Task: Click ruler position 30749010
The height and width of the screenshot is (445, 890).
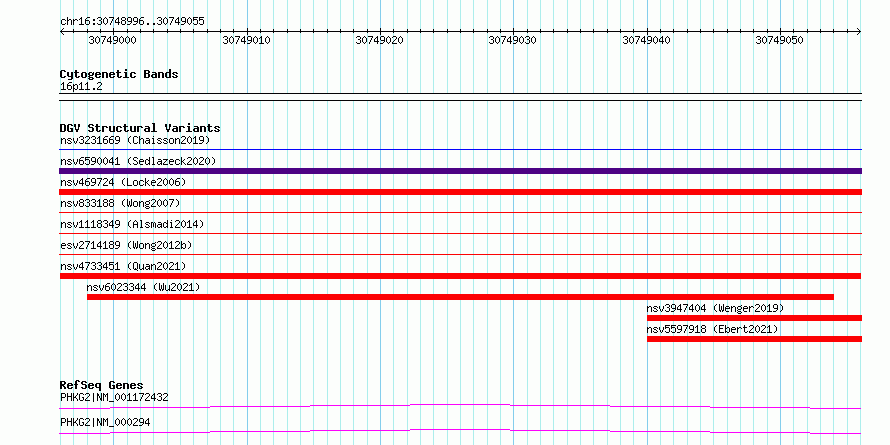Action: point(246,40)
